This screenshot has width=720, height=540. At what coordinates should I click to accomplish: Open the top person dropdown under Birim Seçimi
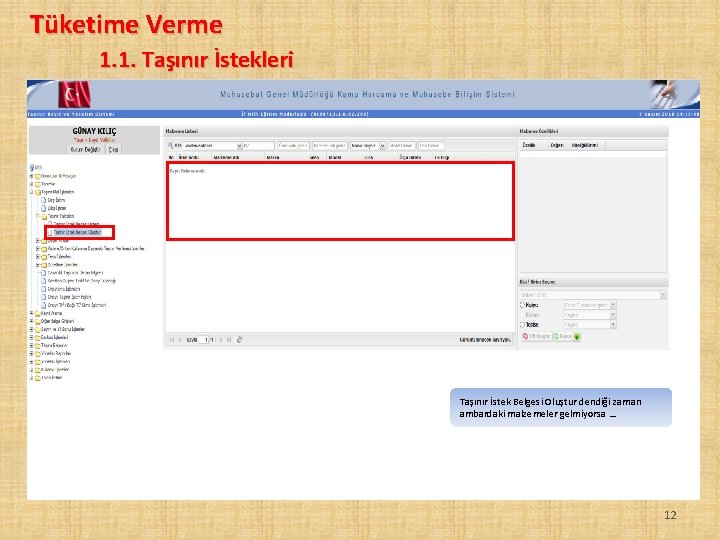pyautogui.click(x=663, y=295)
